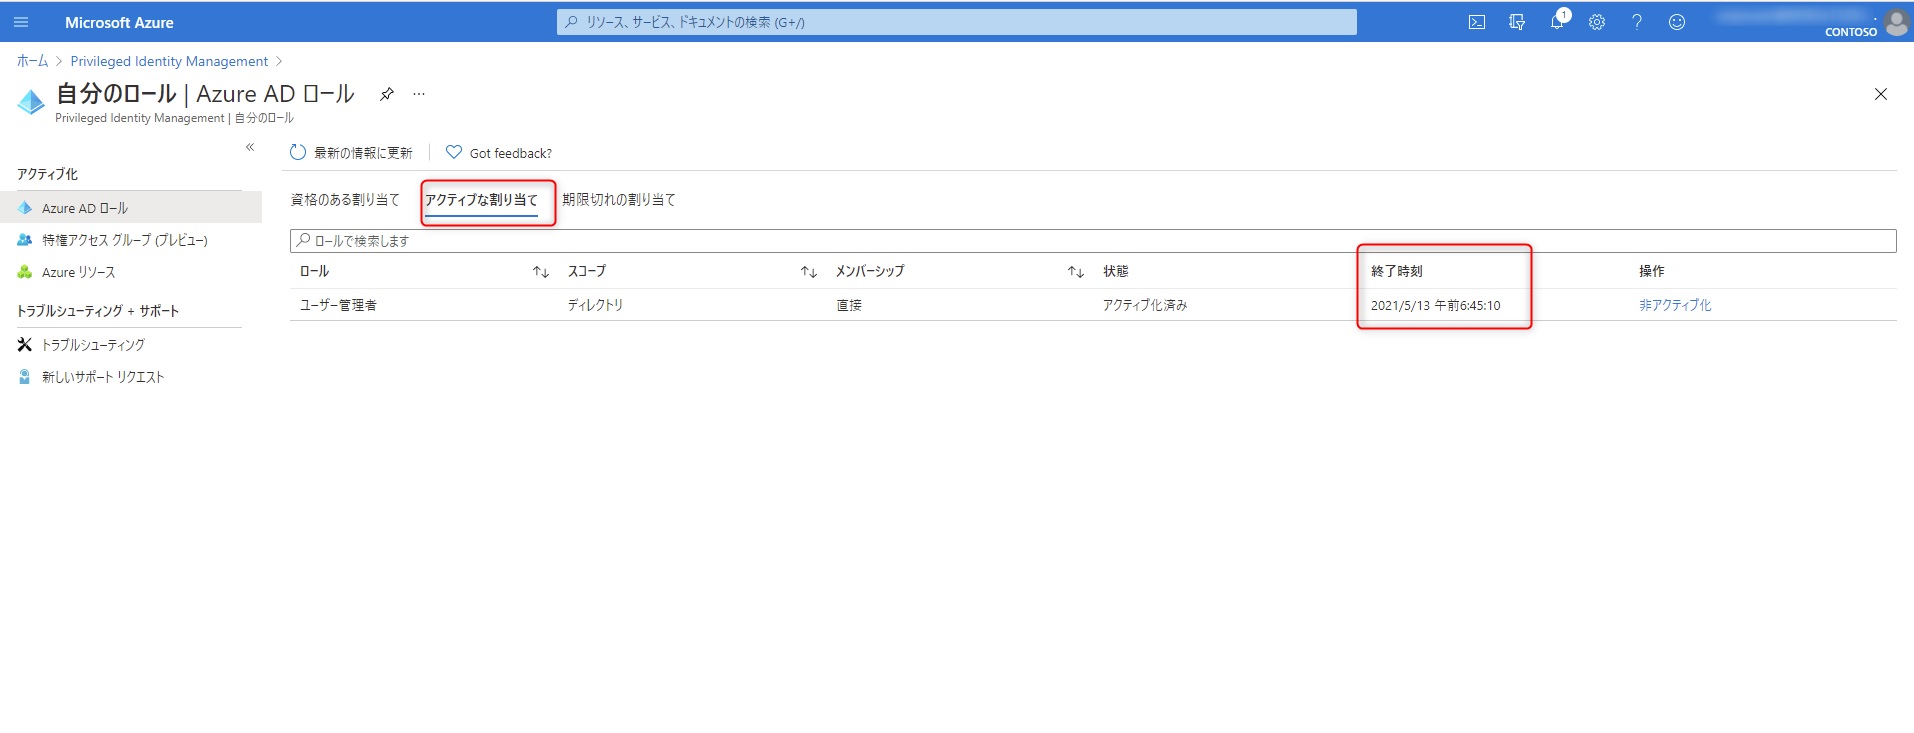
Task: Collapse the left navigation menu
Action: click(250, 147)
